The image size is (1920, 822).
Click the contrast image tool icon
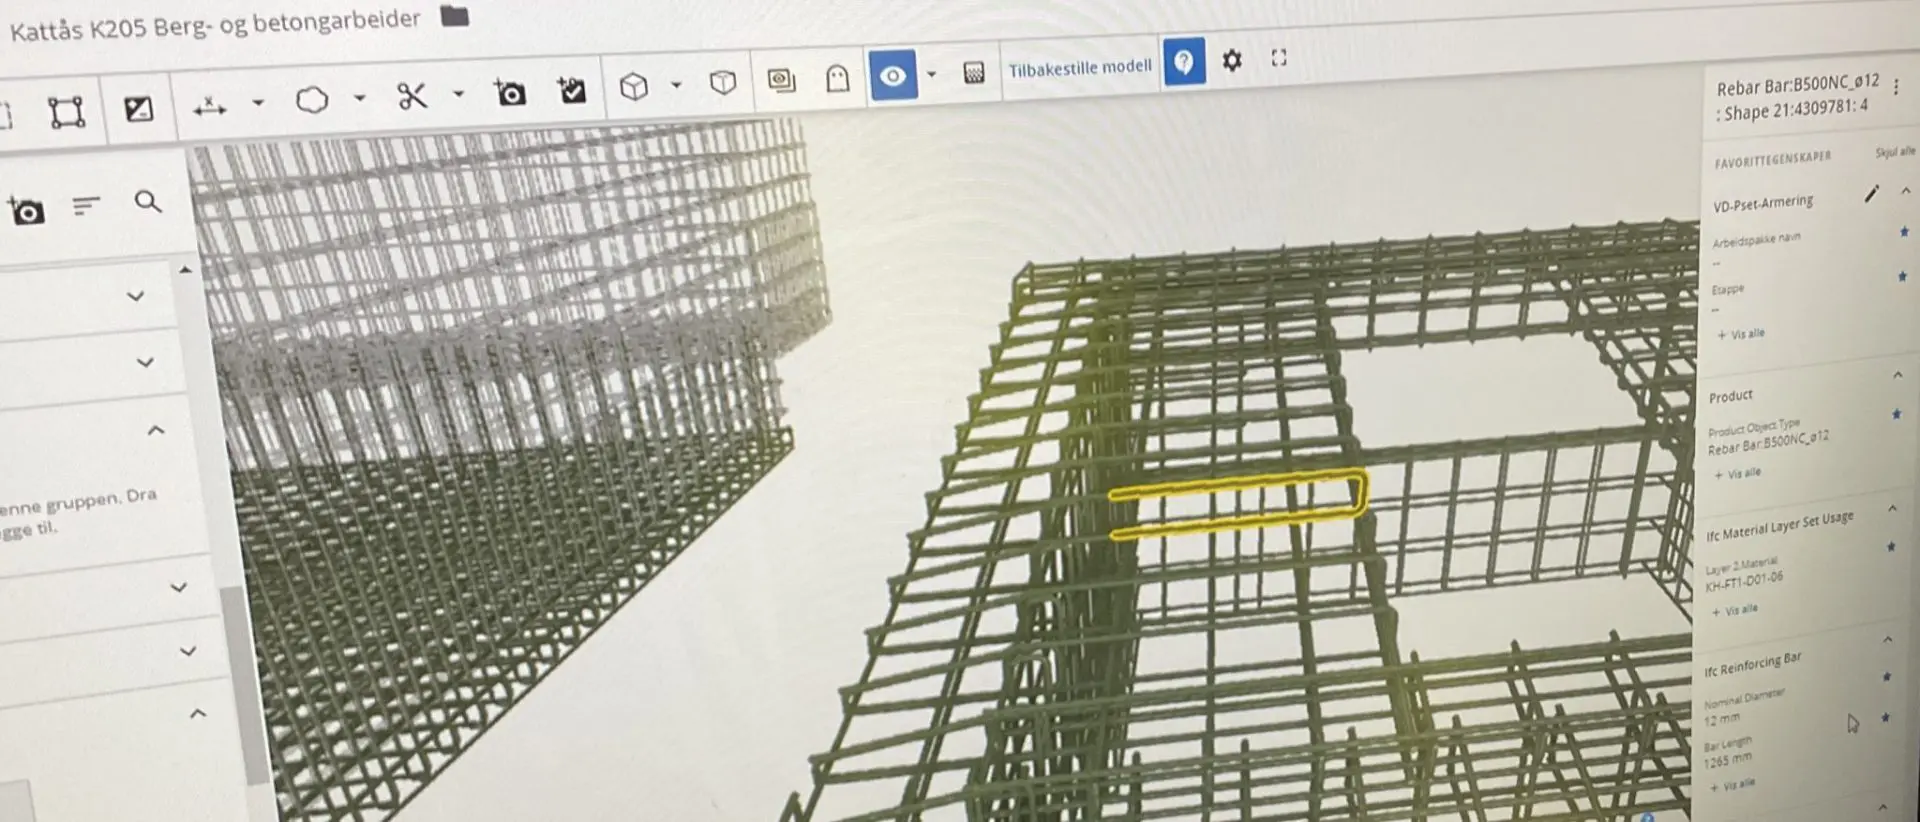138,109
